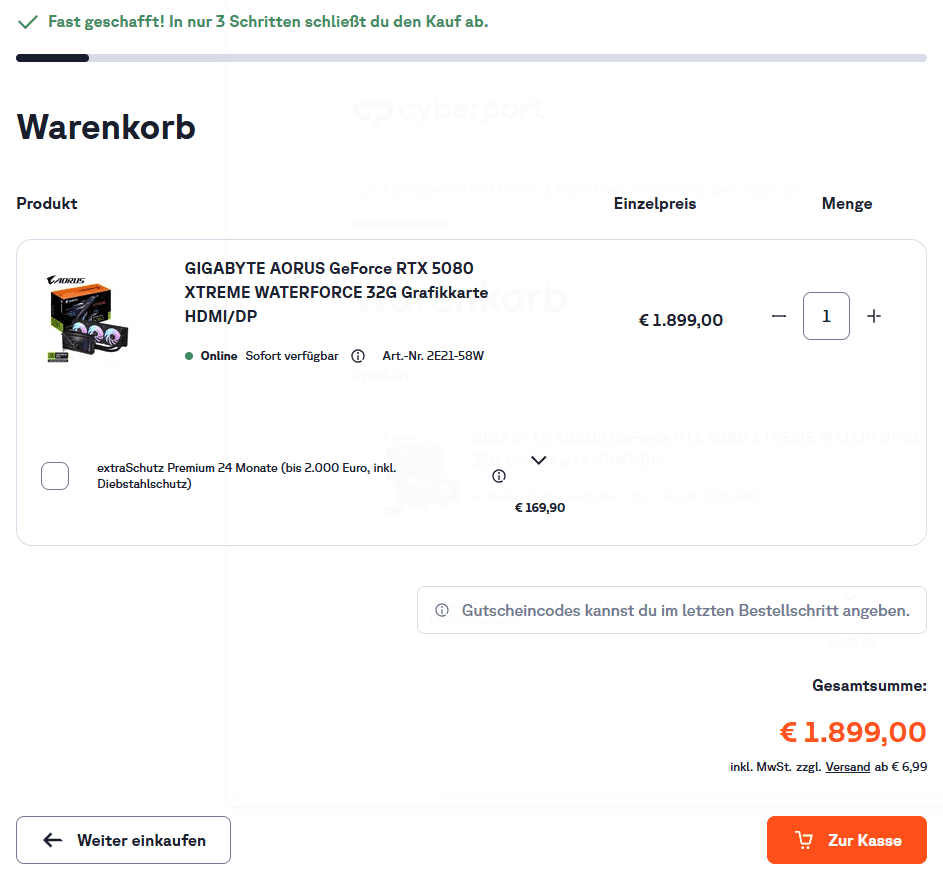Expand the extraSchutz options chevron

pyautogui.click(x=539, y=460)
